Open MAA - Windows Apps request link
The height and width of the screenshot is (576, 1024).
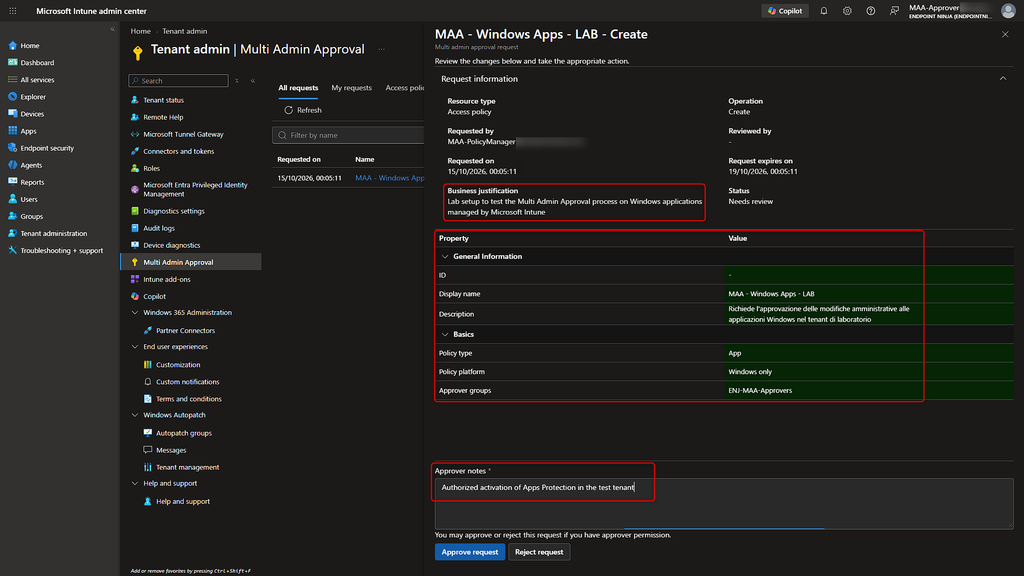390,178
